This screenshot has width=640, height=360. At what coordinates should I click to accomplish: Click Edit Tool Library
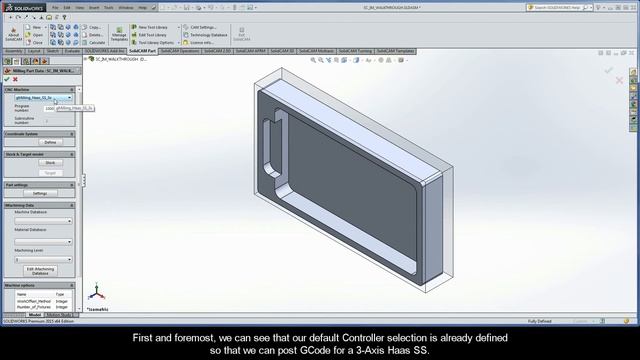(149, 35)
